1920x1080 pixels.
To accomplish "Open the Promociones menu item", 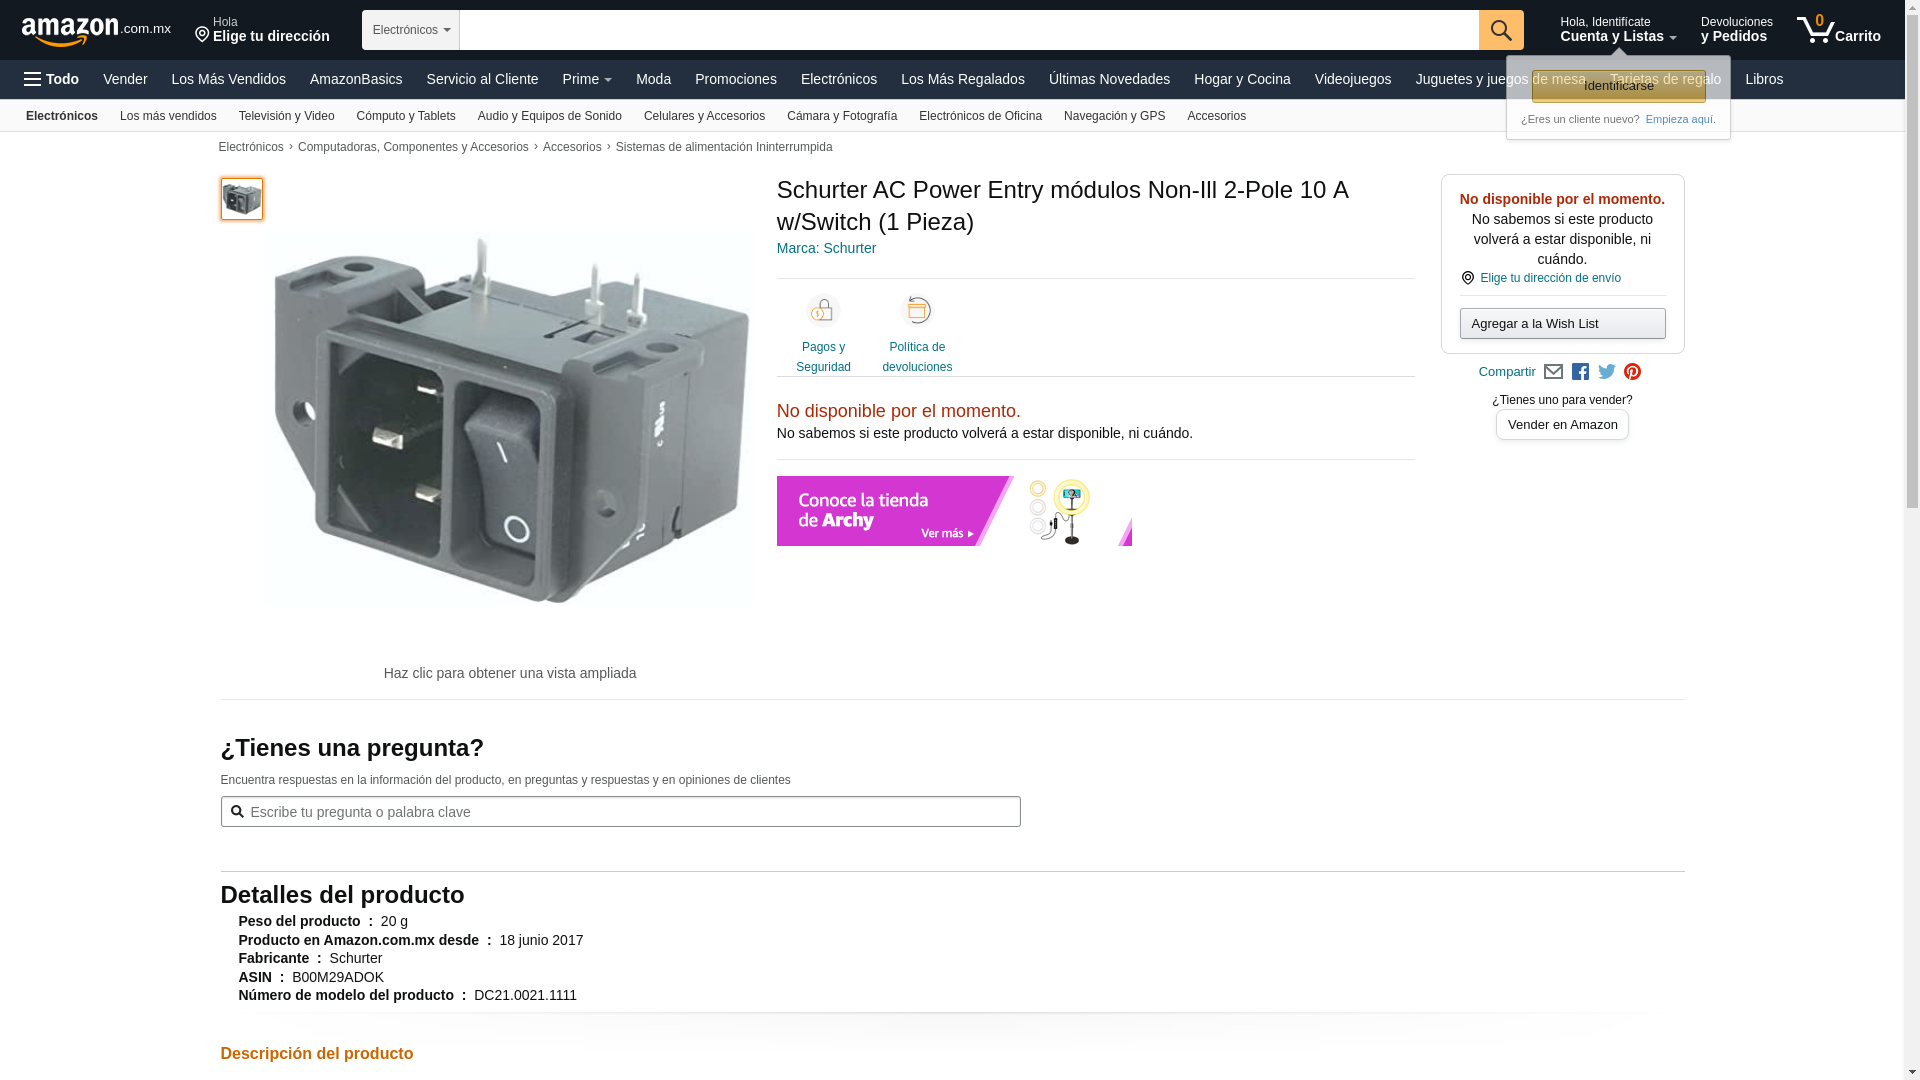I will (x=735, y=79).
